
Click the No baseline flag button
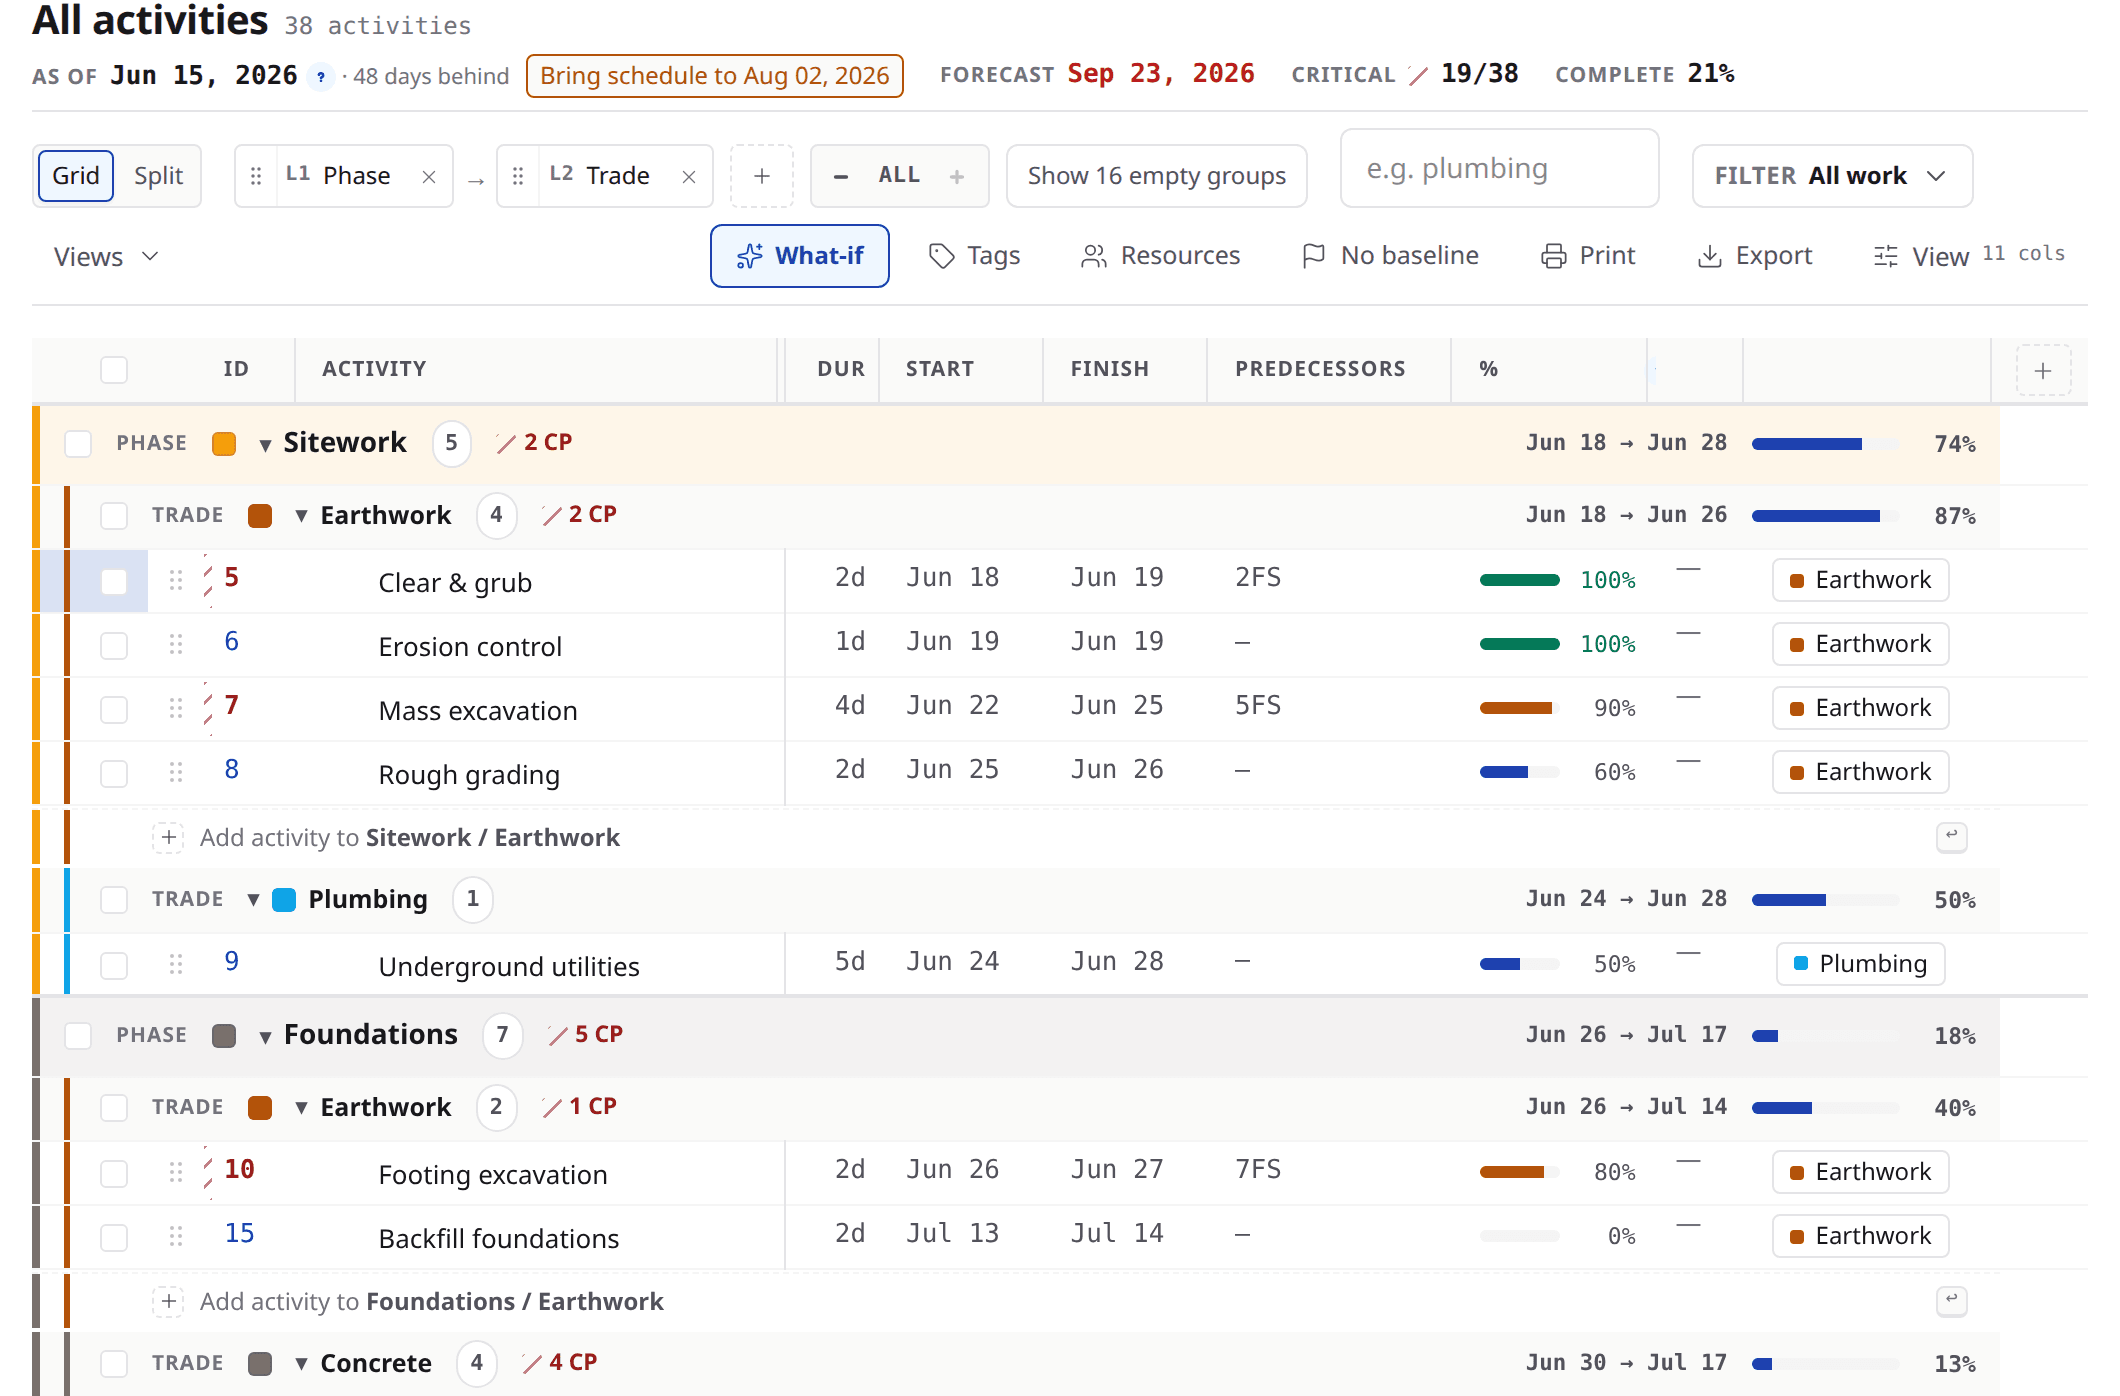point(1390,256)
